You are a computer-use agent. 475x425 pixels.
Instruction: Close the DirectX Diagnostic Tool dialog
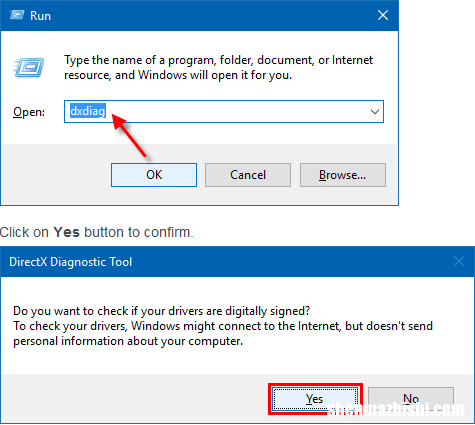459,261
